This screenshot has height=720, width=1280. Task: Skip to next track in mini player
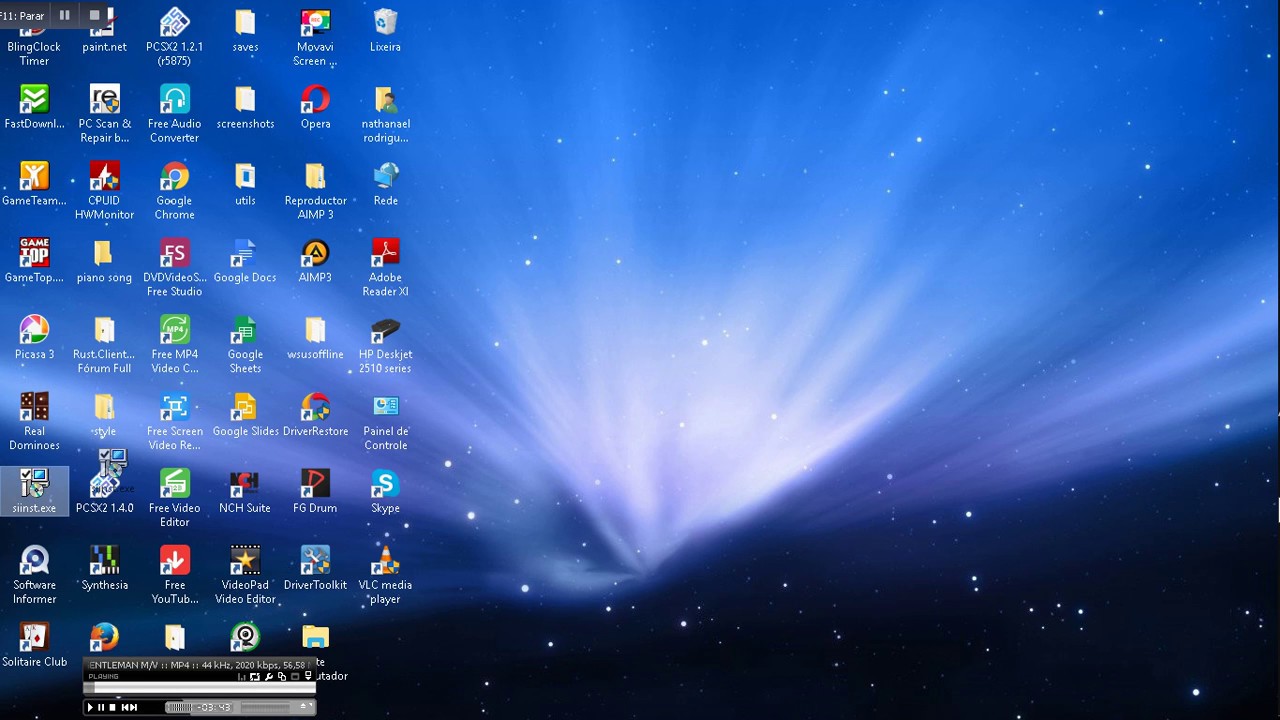pos(133,707)
